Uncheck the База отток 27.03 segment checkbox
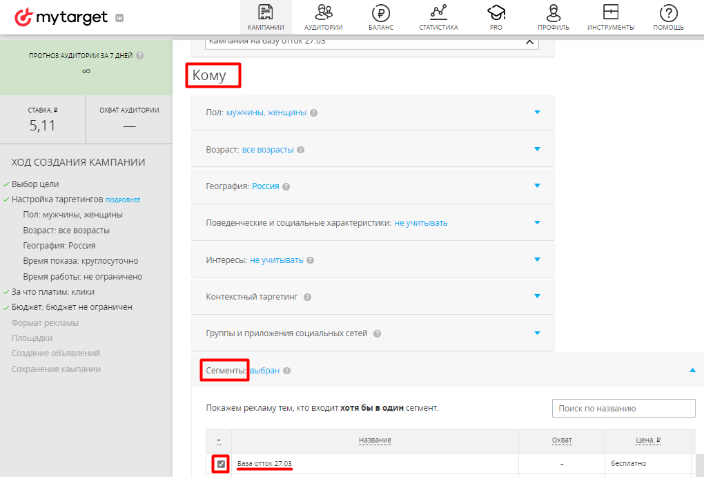This screenshot has width=704, height=477. (x=221, y=464)
